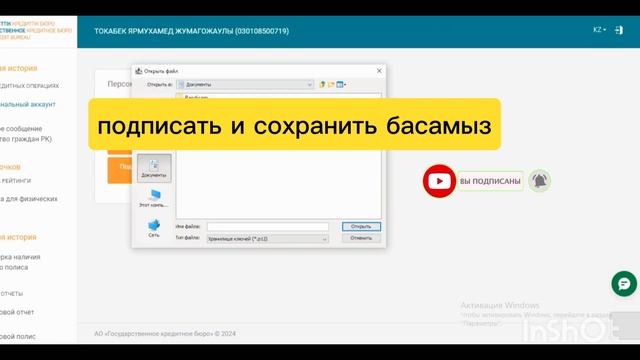Change the file list view mode icon
This screenshot has height=360, width=640.
pos(341,84)
